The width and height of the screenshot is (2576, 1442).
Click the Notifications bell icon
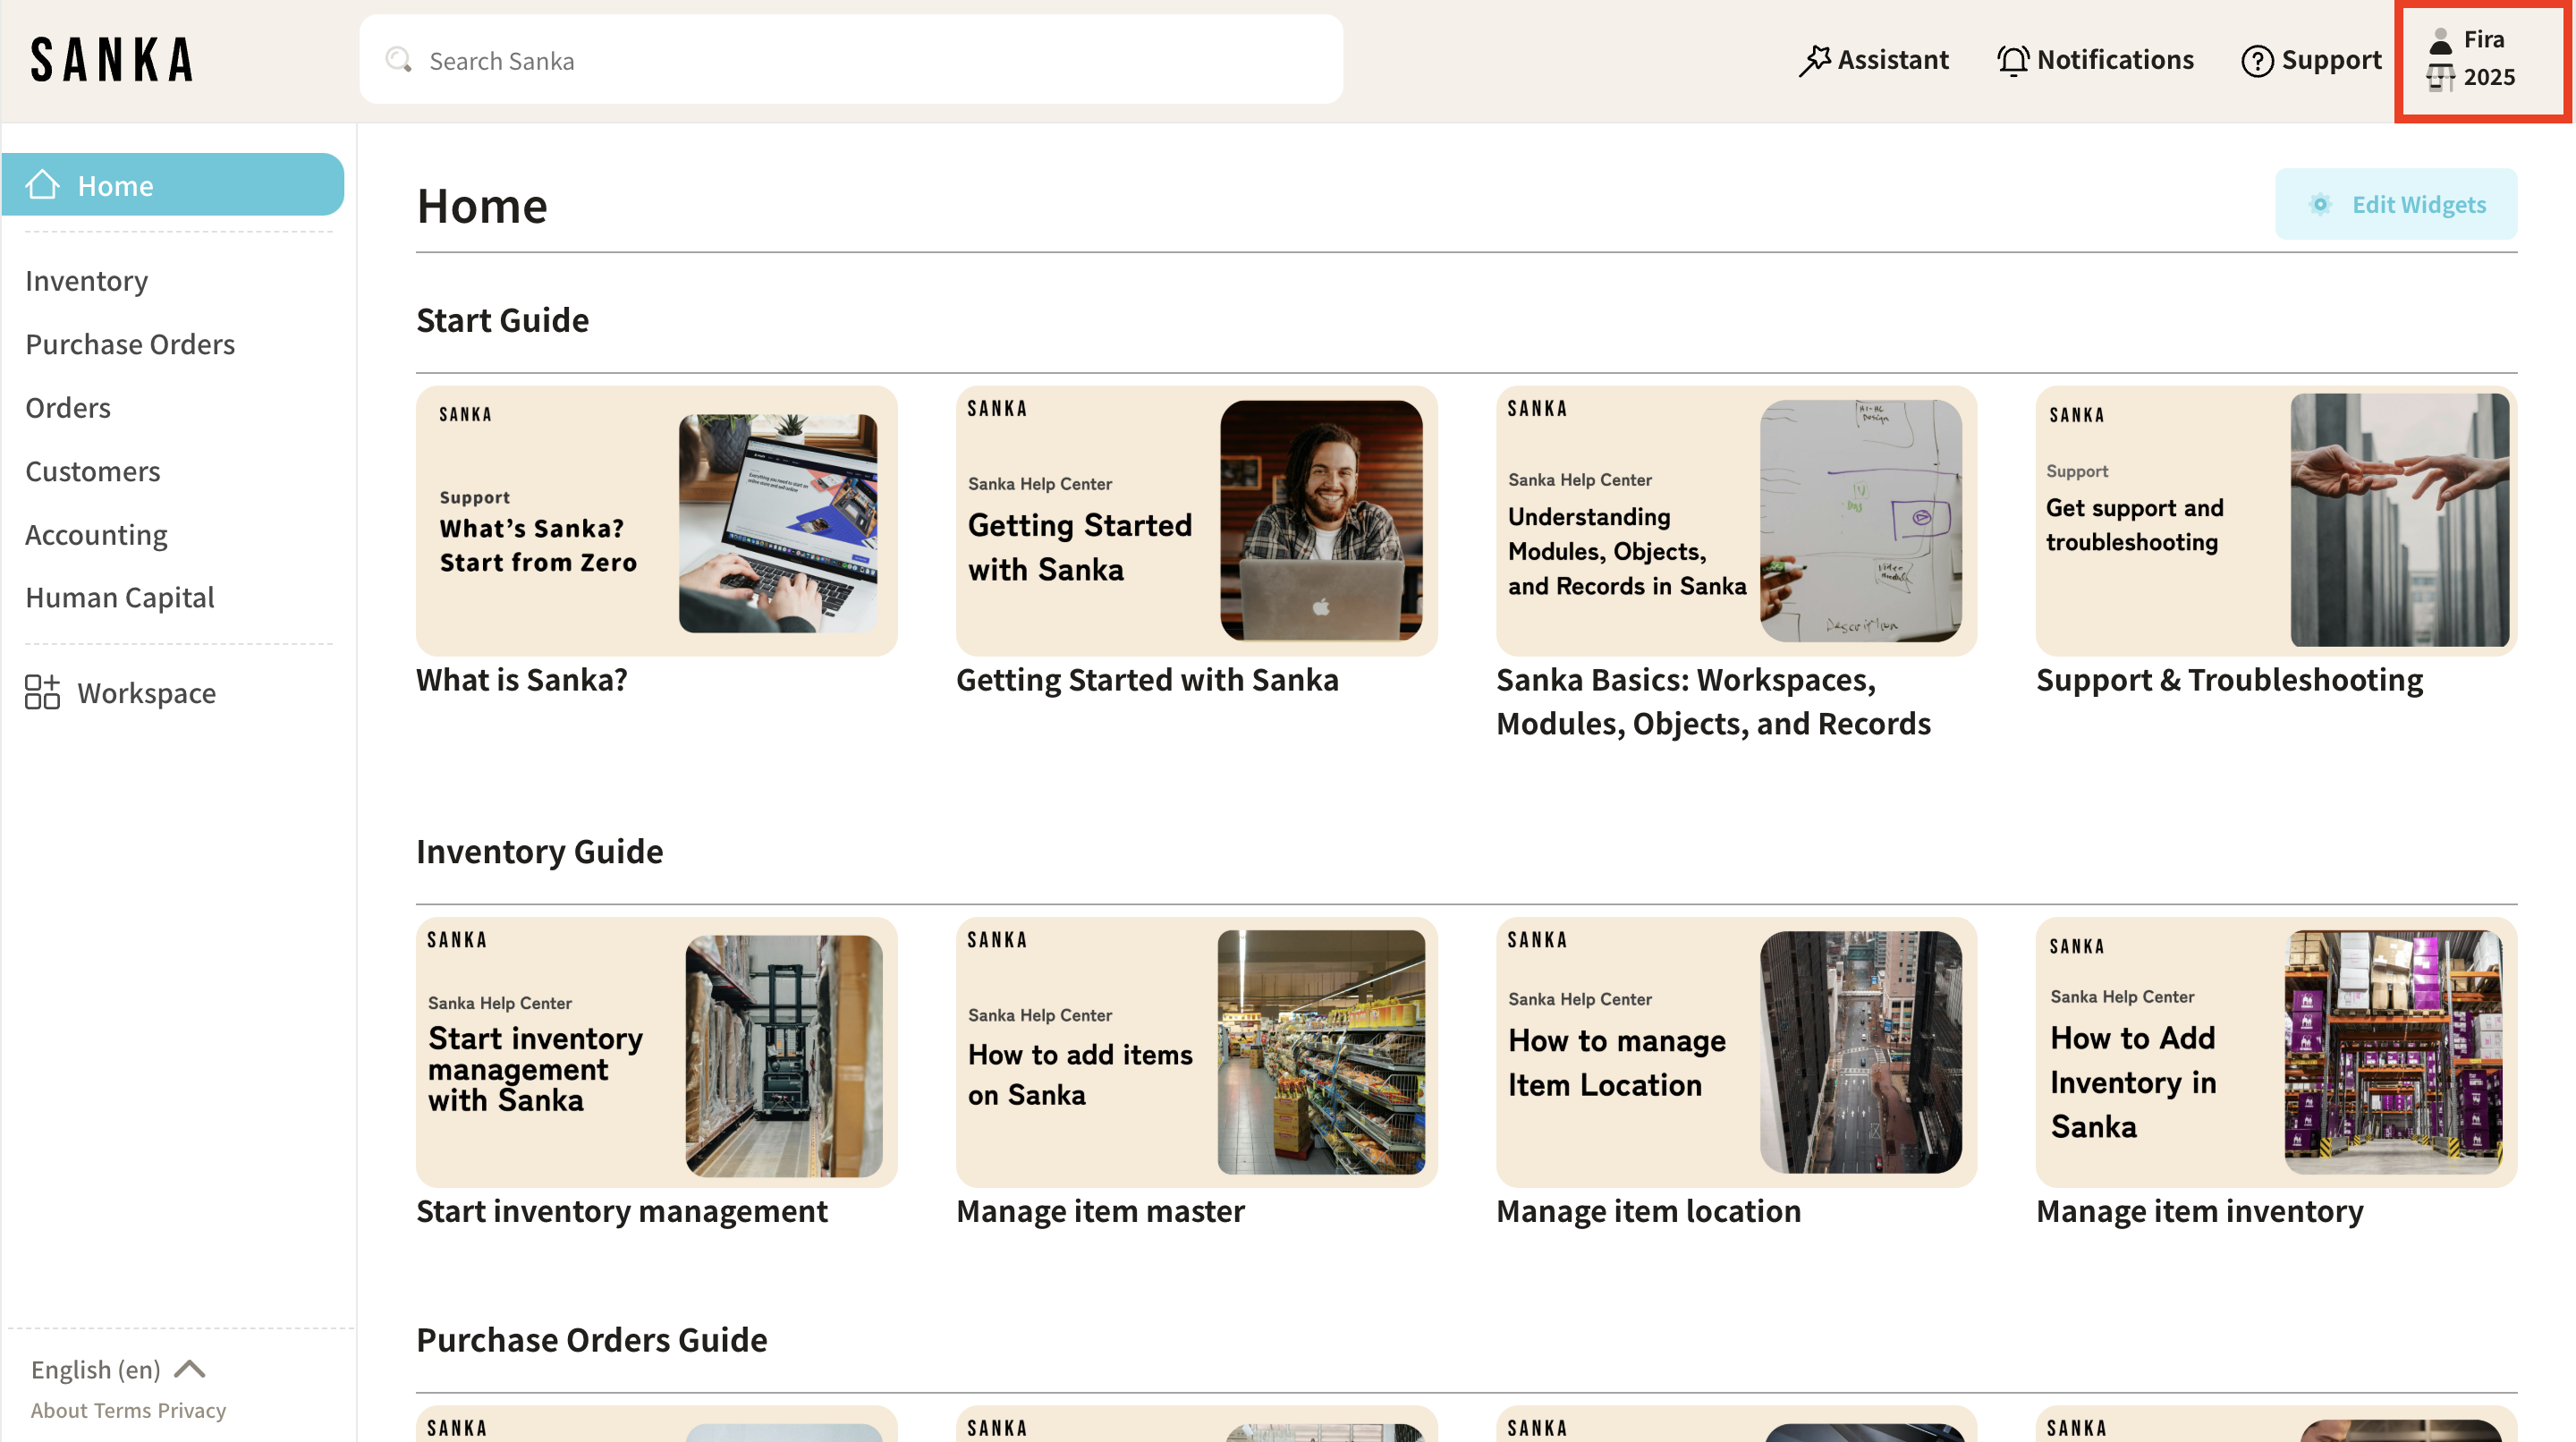click(x=2012, y=60)
